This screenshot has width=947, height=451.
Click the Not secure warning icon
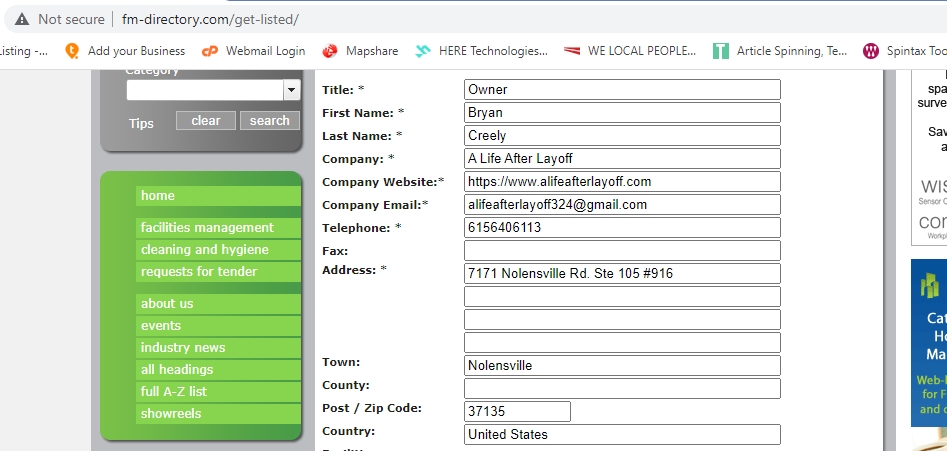[22, 19]
